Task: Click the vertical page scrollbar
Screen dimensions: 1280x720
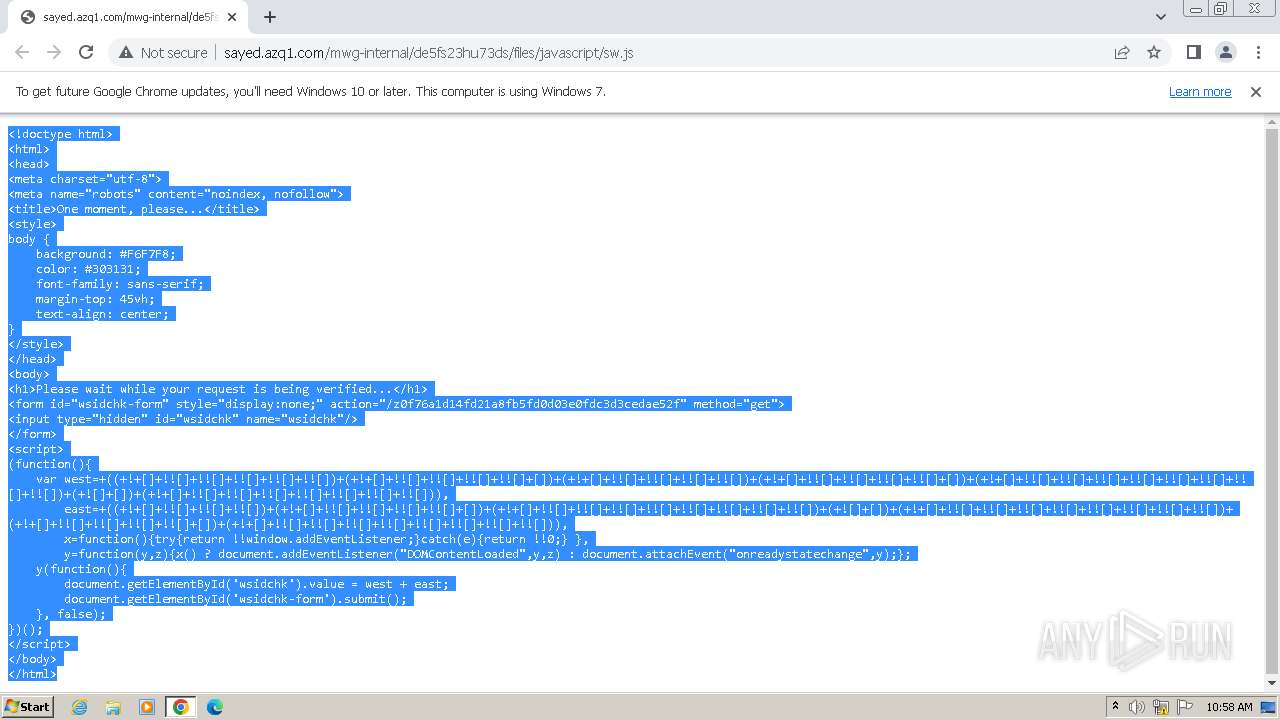Action: [1272, 401]
